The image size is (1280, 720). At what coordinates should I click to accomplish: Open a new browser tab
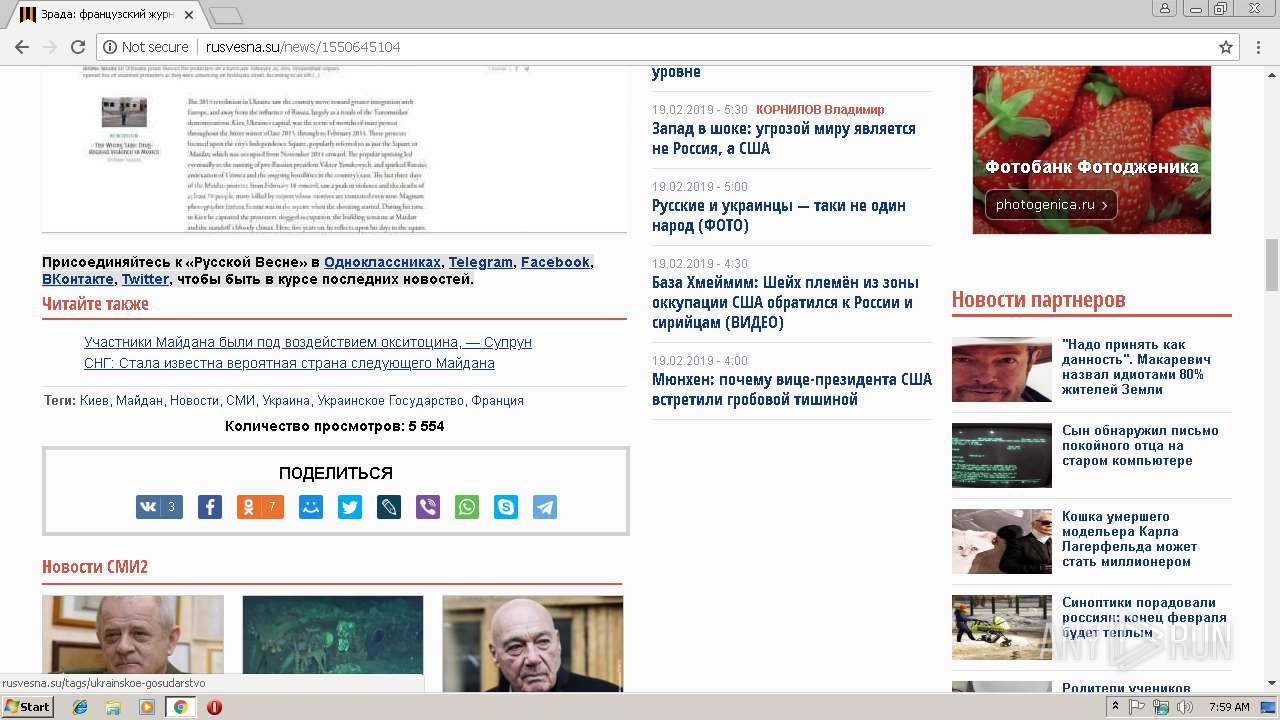pyautogui.click(x=226, y=15)
